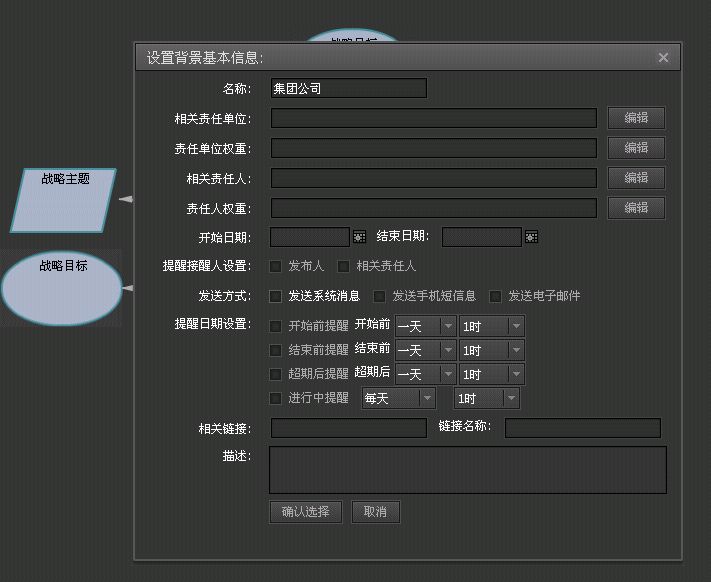Click the dialog title 设置背景基本信息
The image size is (711, 582).
(205, 58)
